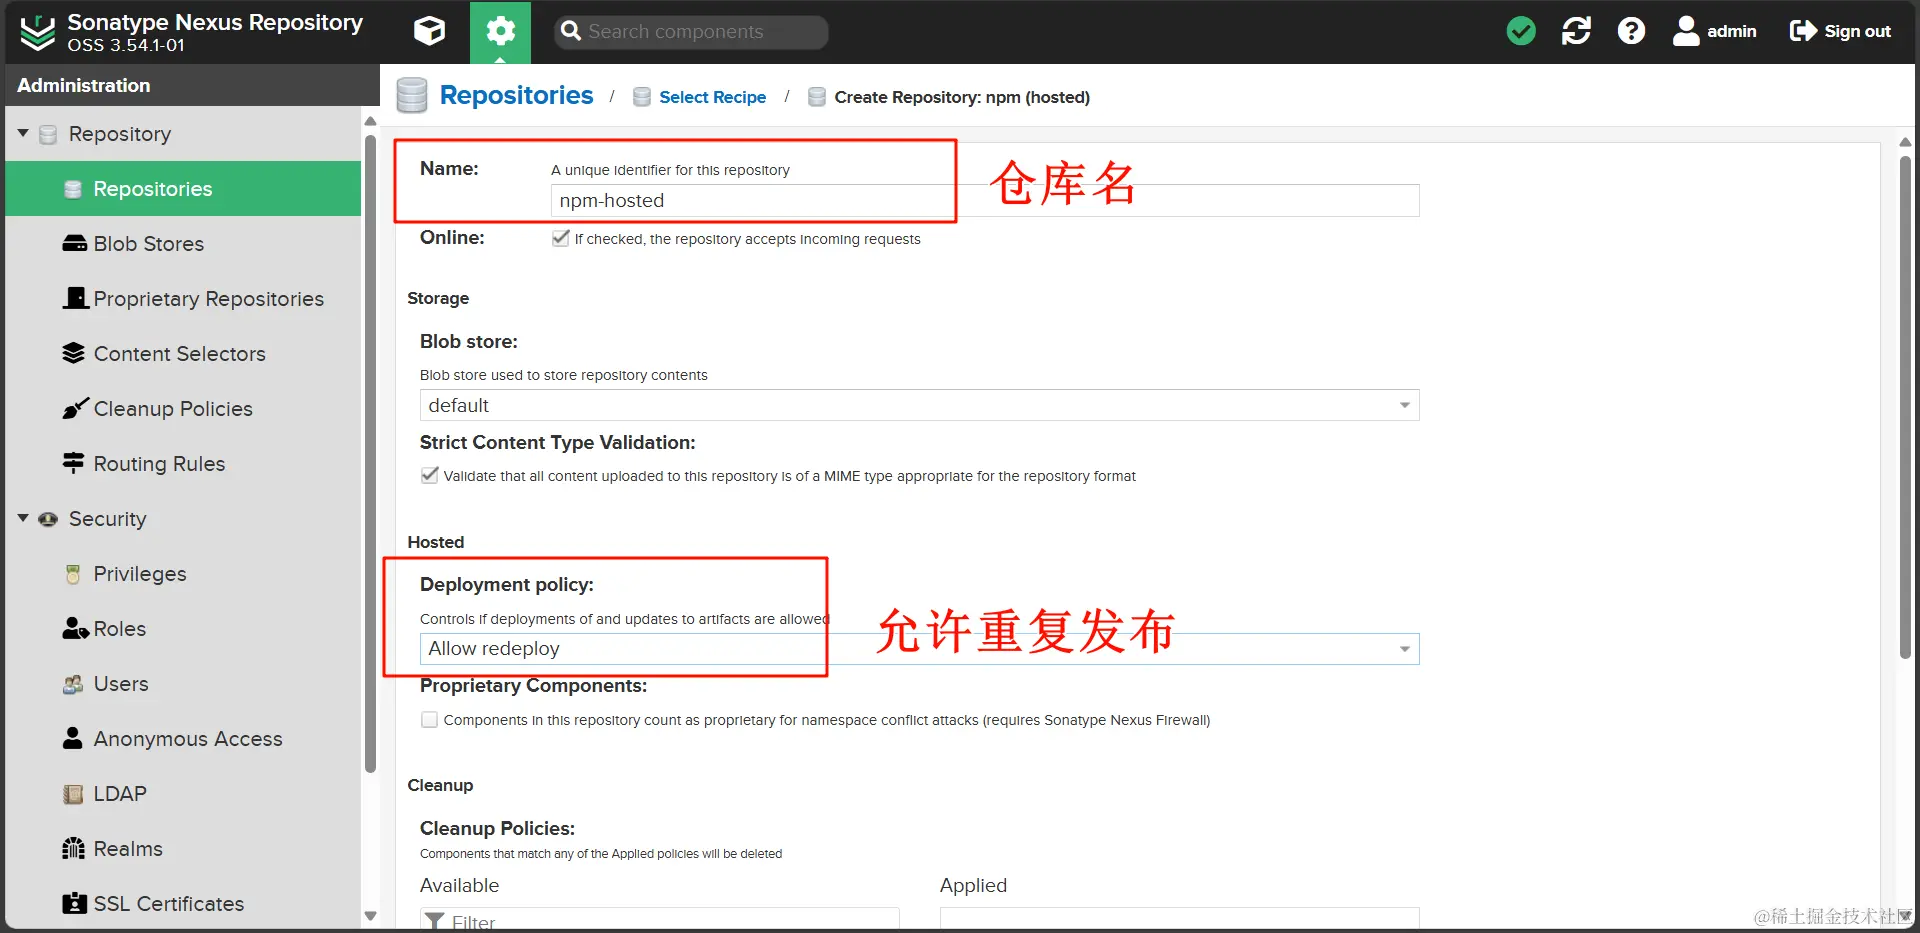
Task: Open the Browse cube icon
Action: pyautogui.click(x=430, y=32)
